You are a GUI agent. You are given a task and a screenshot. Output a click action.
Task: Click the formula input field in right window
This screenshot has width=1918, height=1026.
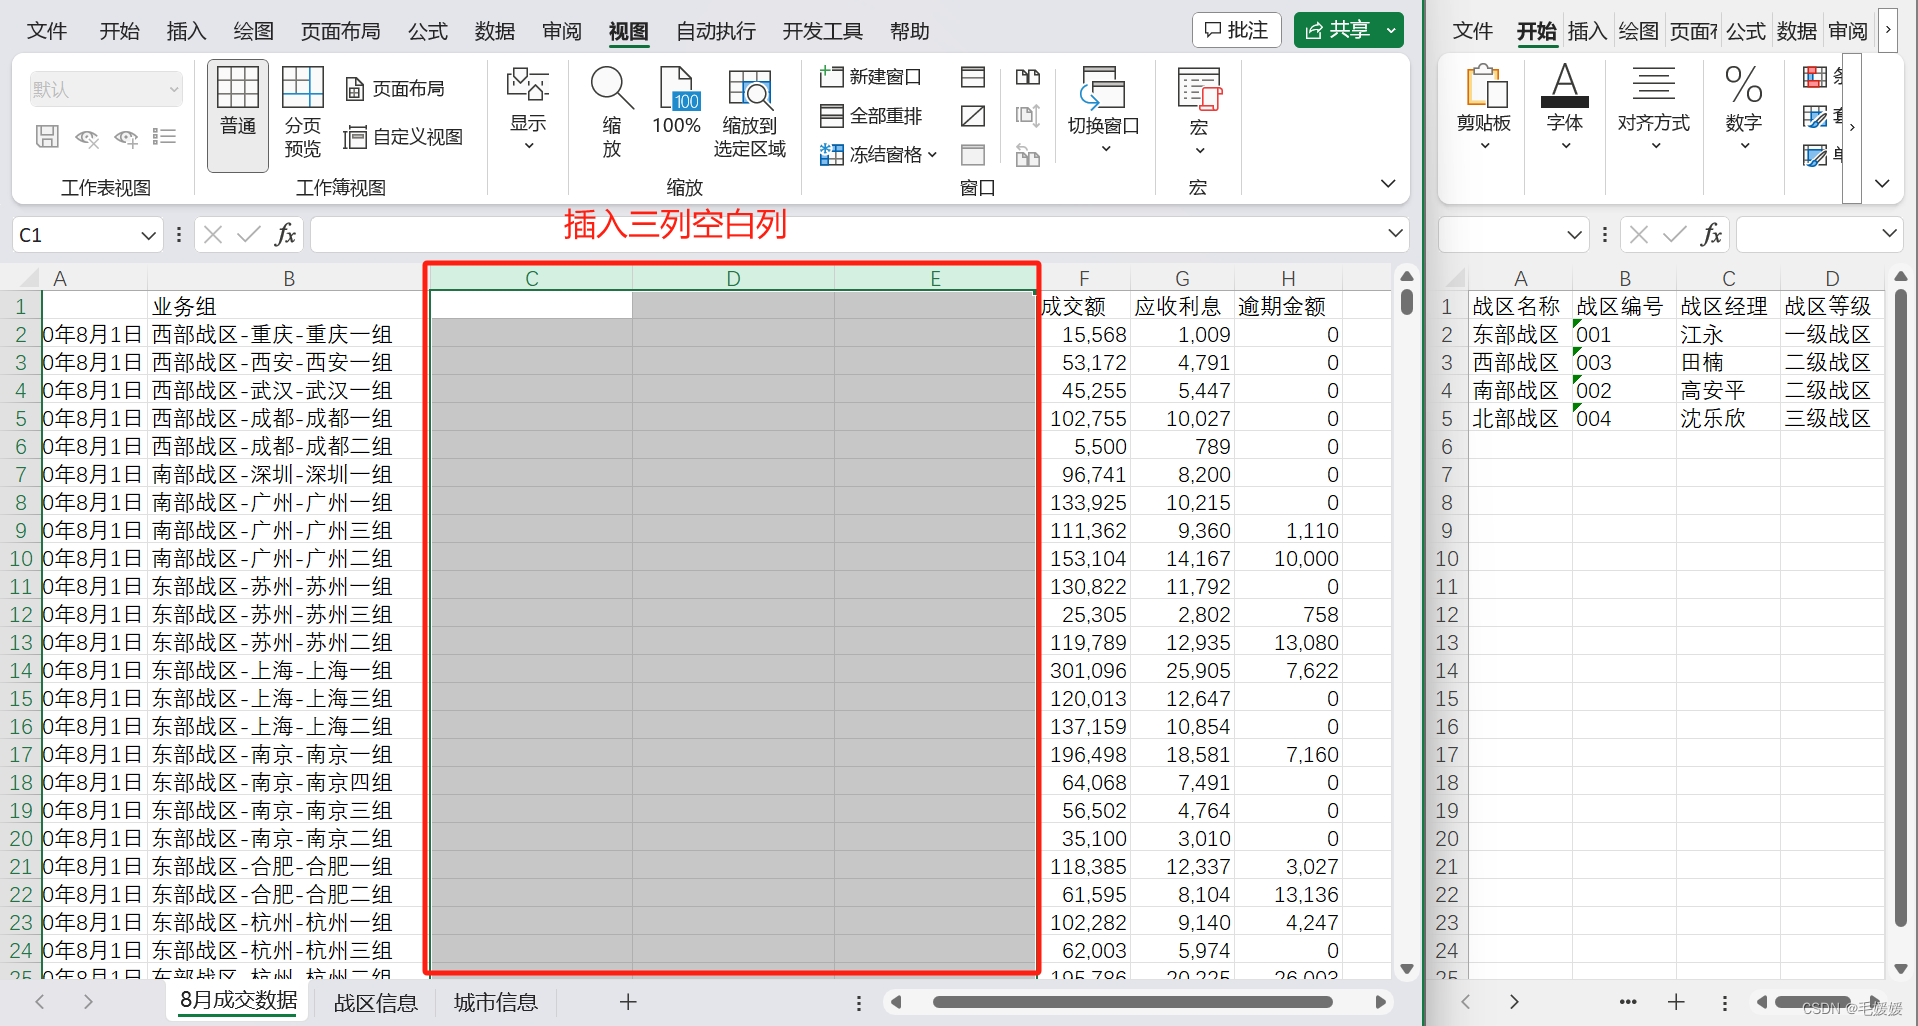(1809, 234)
